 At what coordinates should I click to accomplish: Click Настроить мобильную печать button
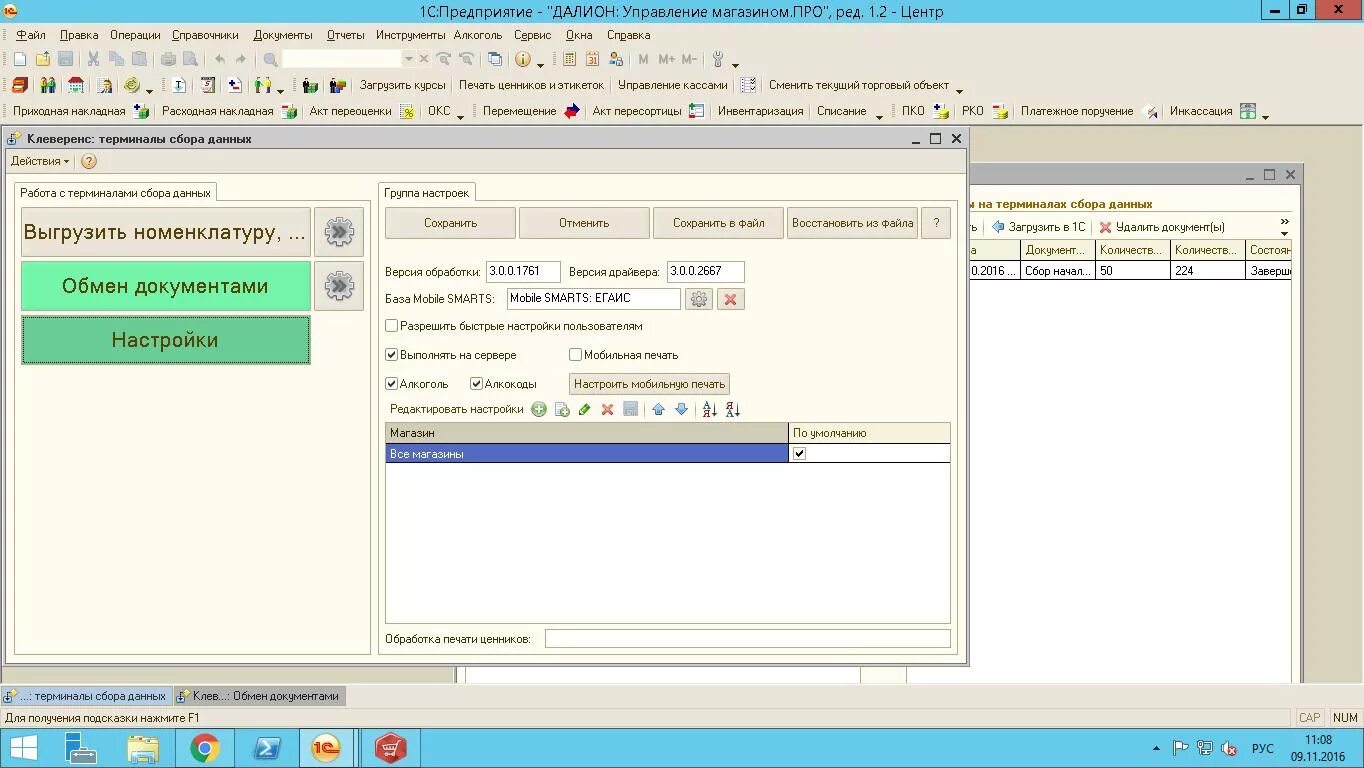(x=649, y=384)
